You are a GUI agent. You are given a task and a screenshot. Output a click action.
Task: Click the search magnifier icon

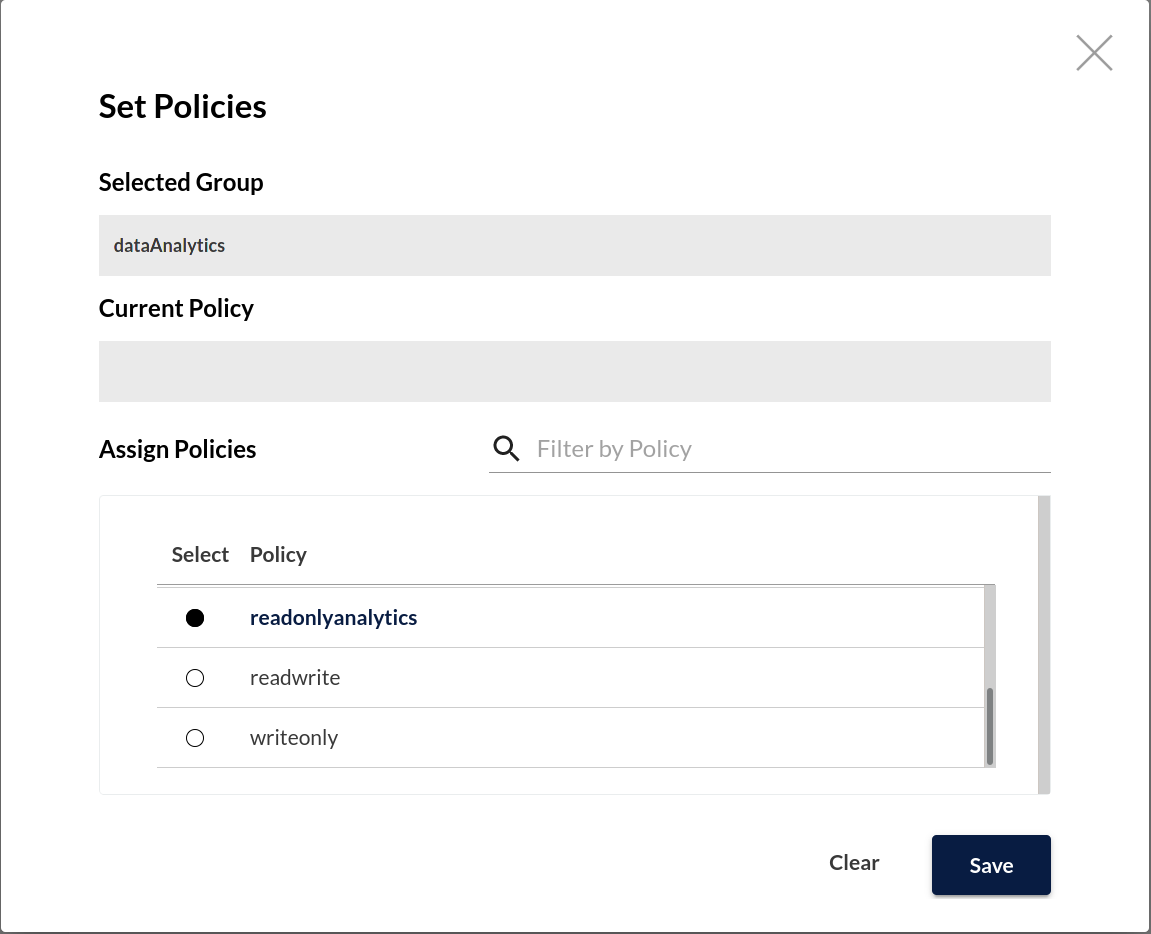pyautogui.click(x=506, y=448)
